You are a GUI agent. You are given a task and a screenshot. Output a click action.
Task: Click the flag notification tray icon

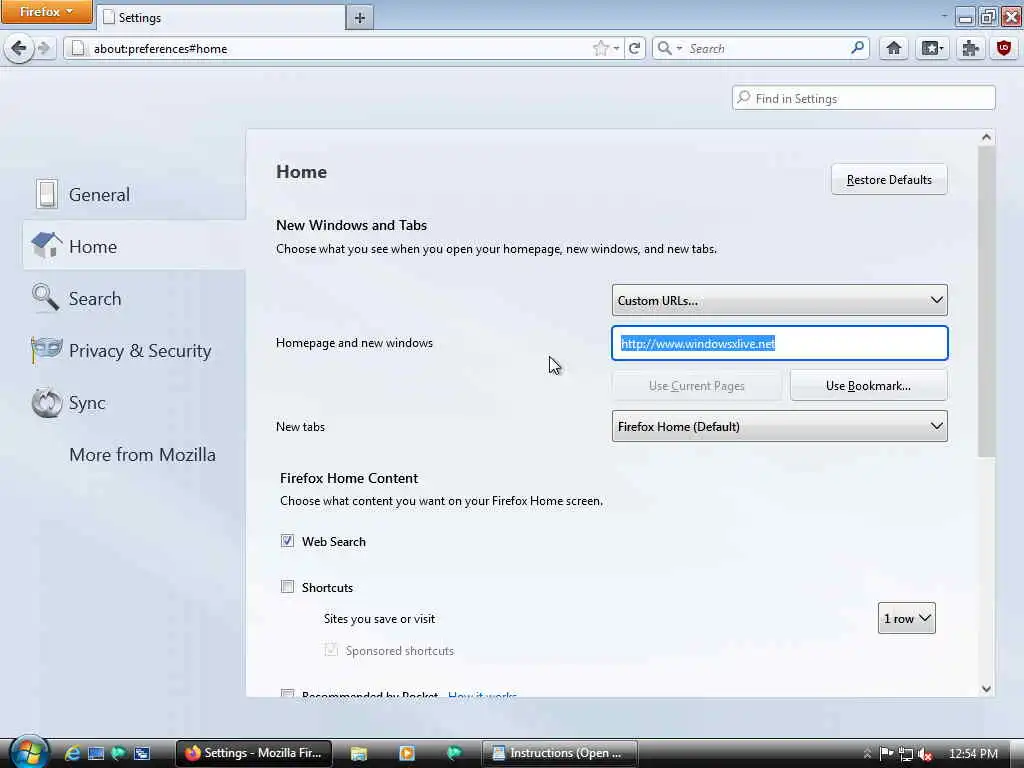tap(886, 754)
